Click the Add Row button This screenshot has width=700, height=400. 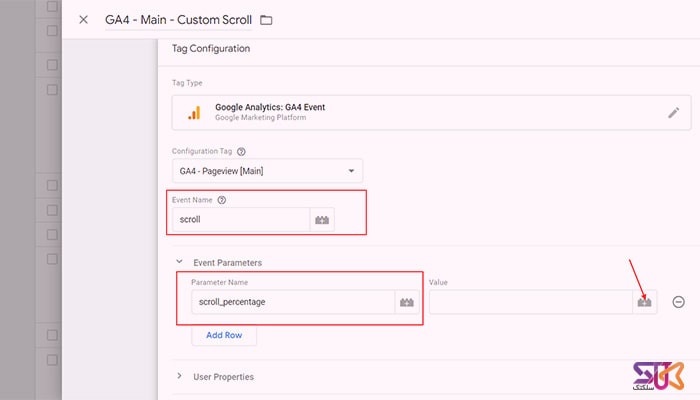pos(224,335)
